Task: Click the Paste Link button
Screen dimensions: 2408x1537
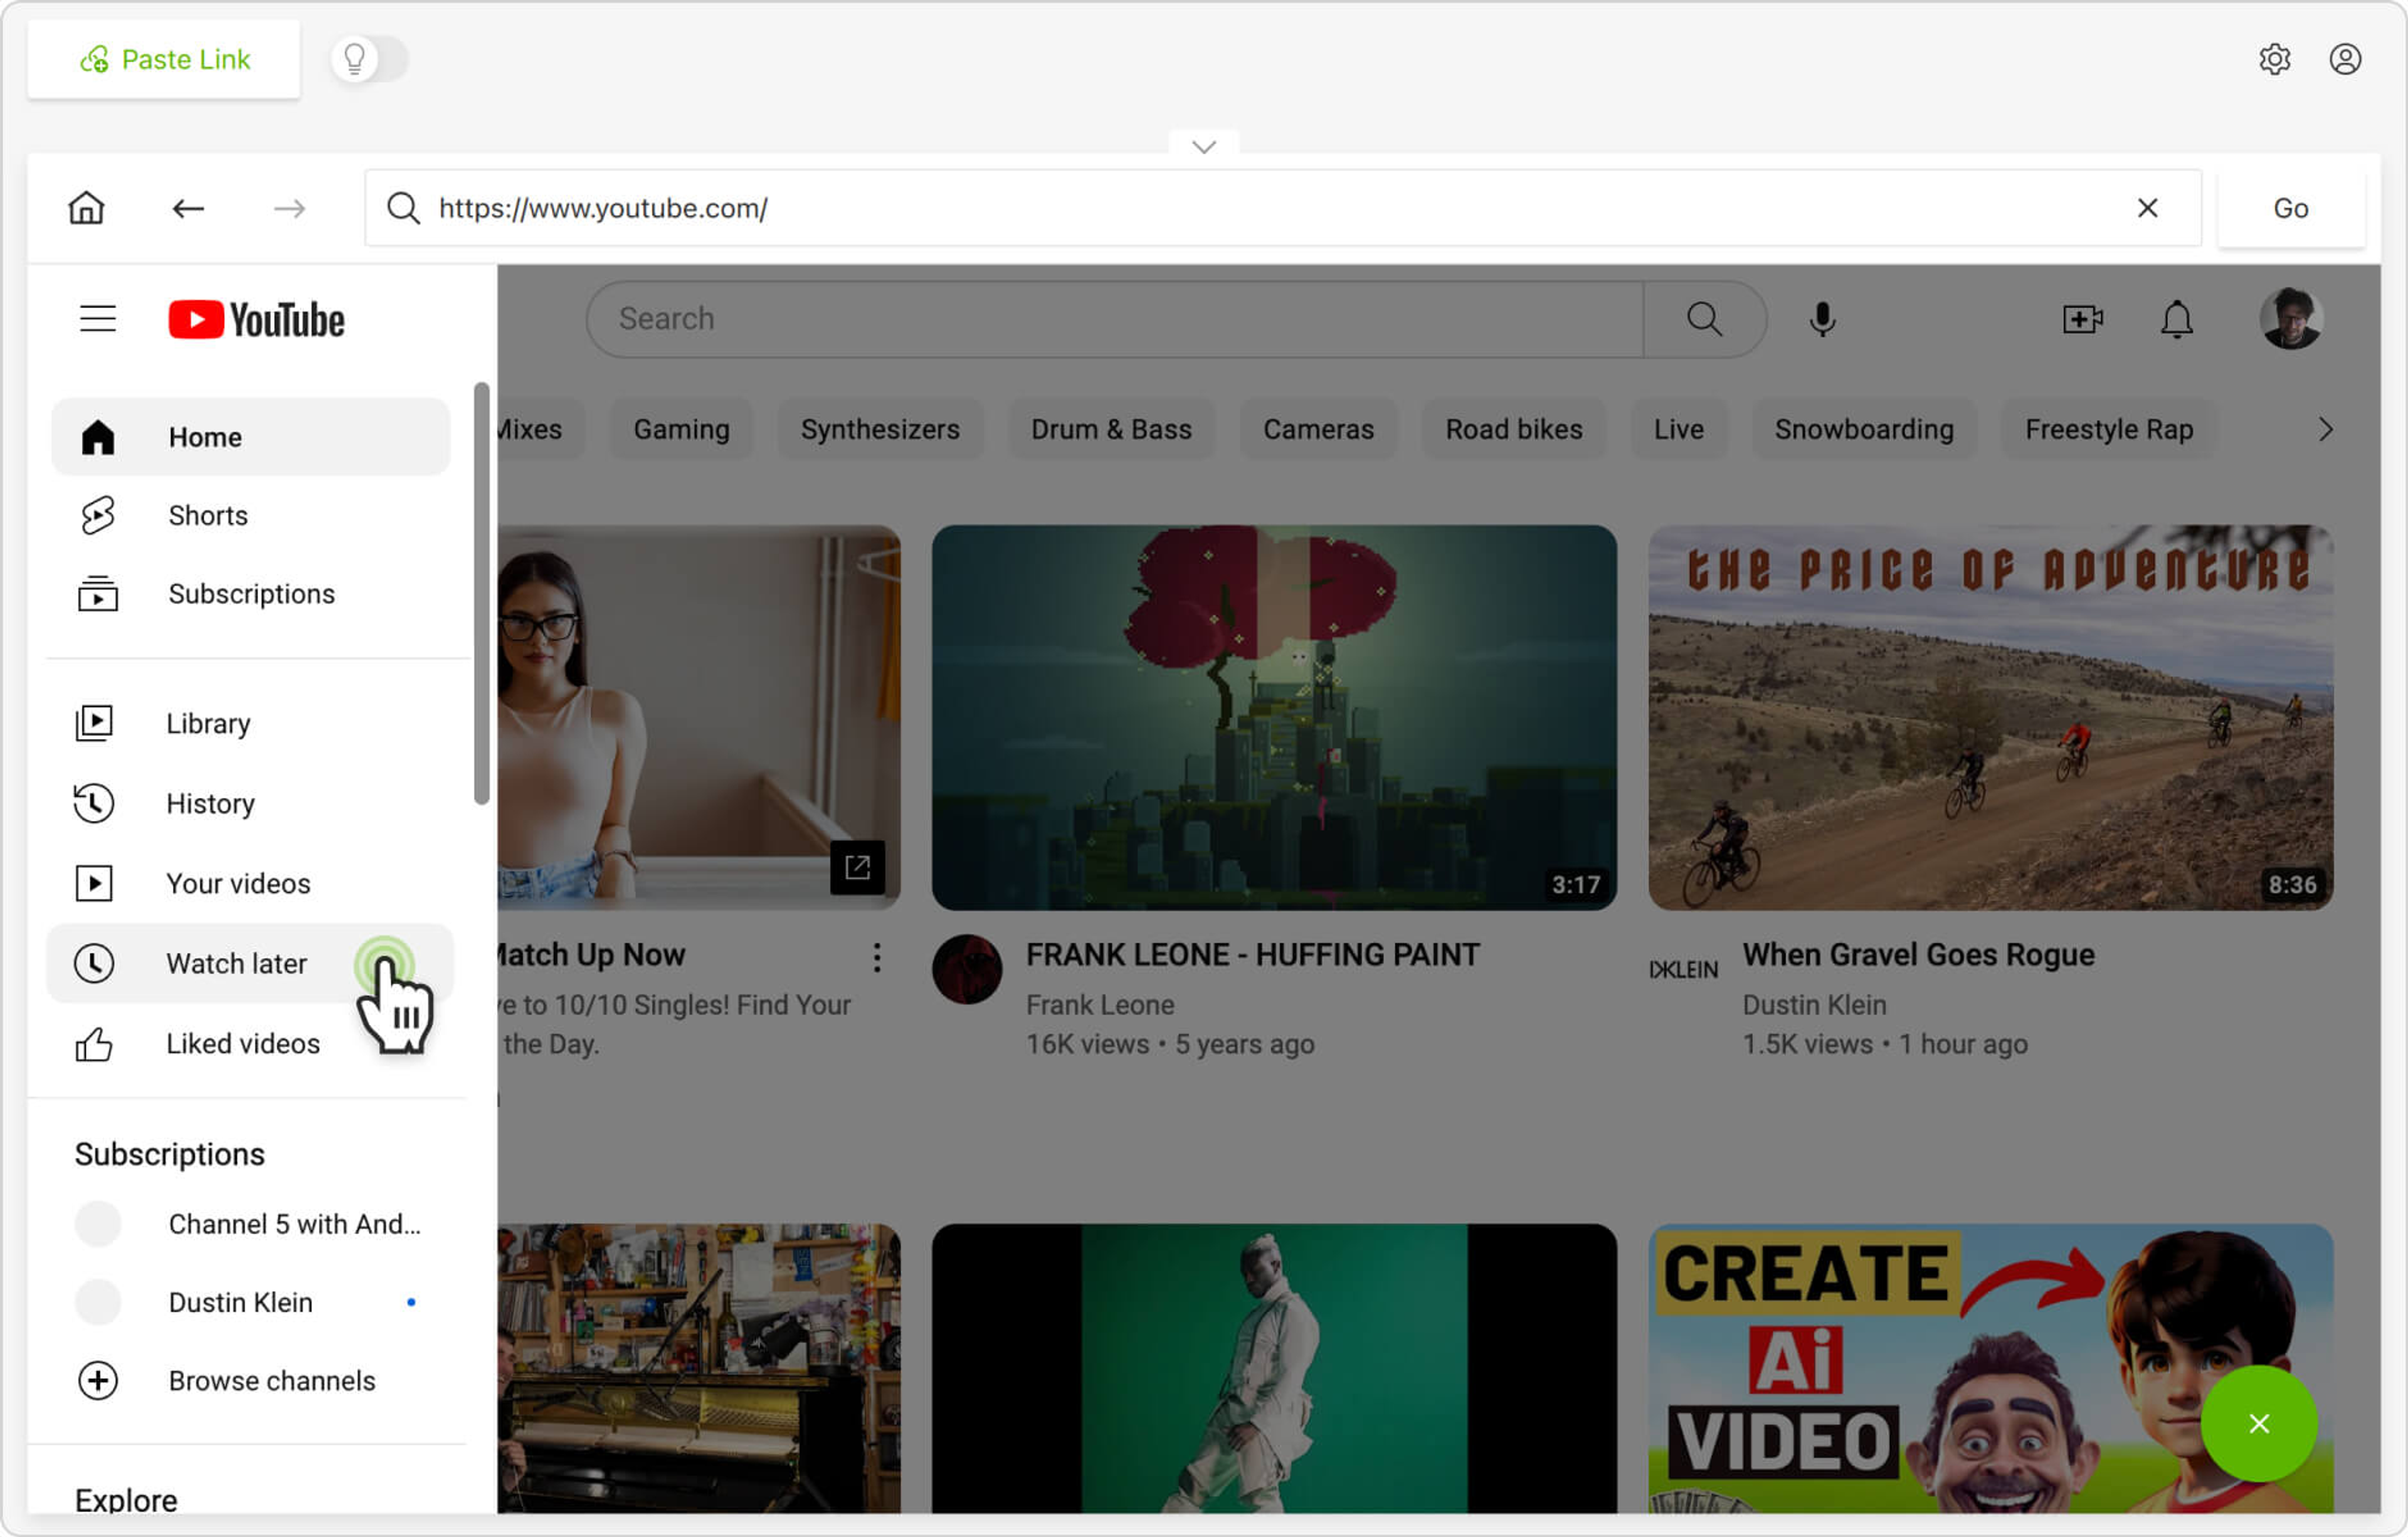Action: pyautogui.click(x=164, y=59)
